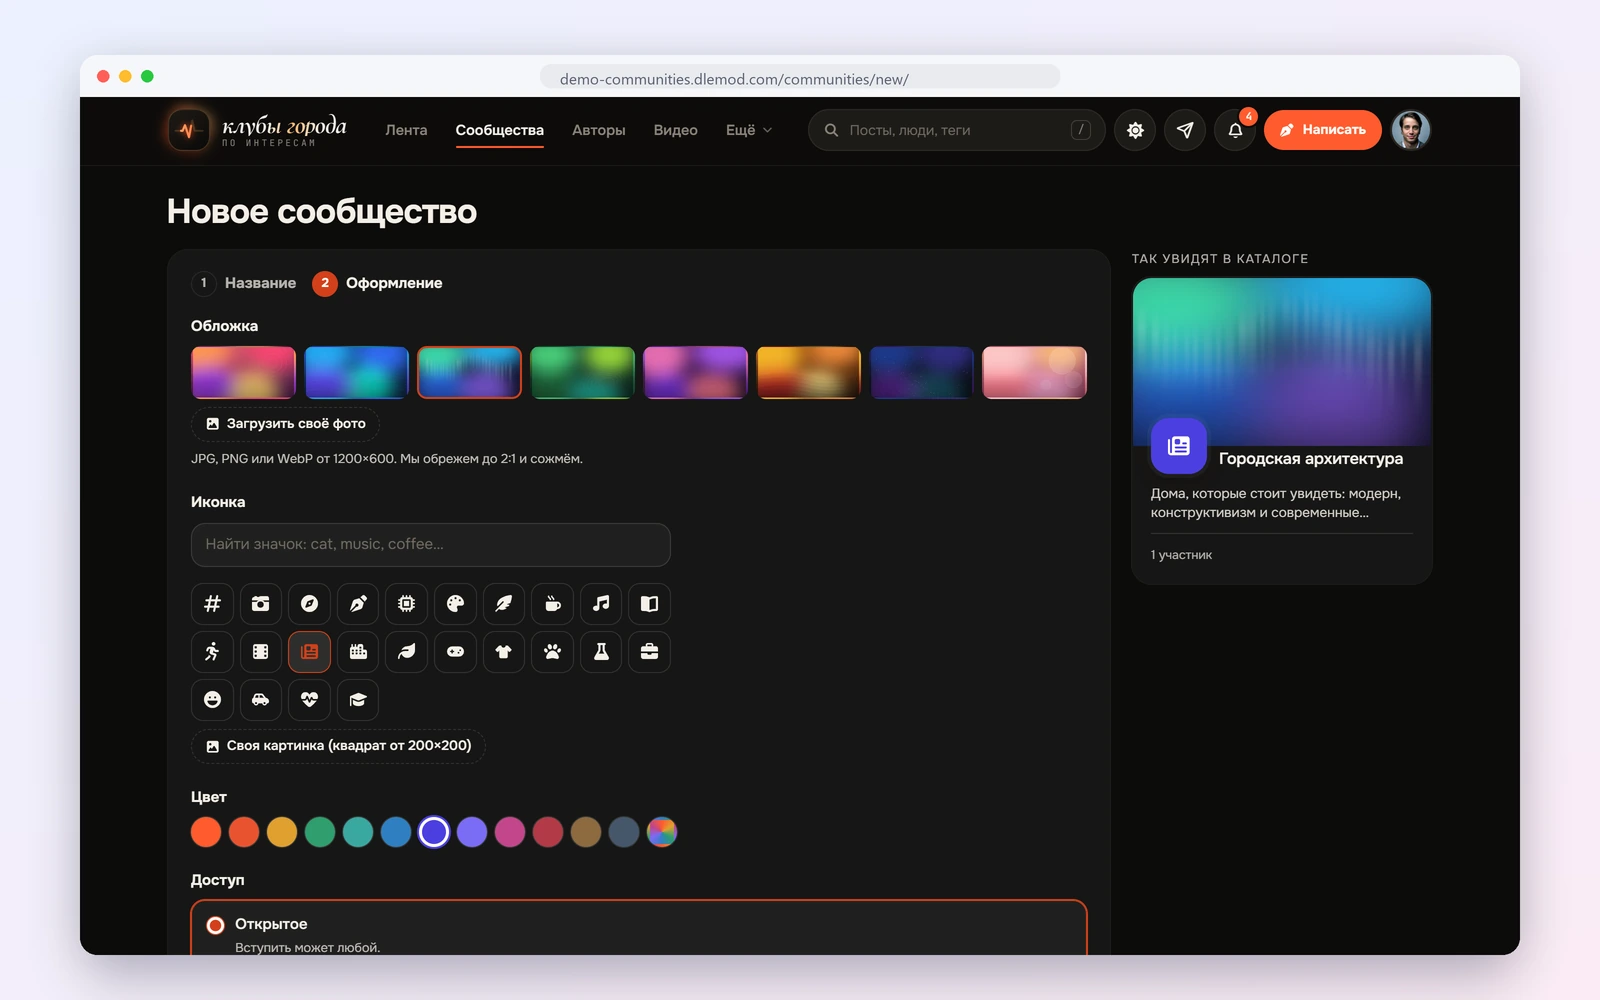Pick the microchip icon
This screenshot has height=1000, width=1600.
click(406, 604)
